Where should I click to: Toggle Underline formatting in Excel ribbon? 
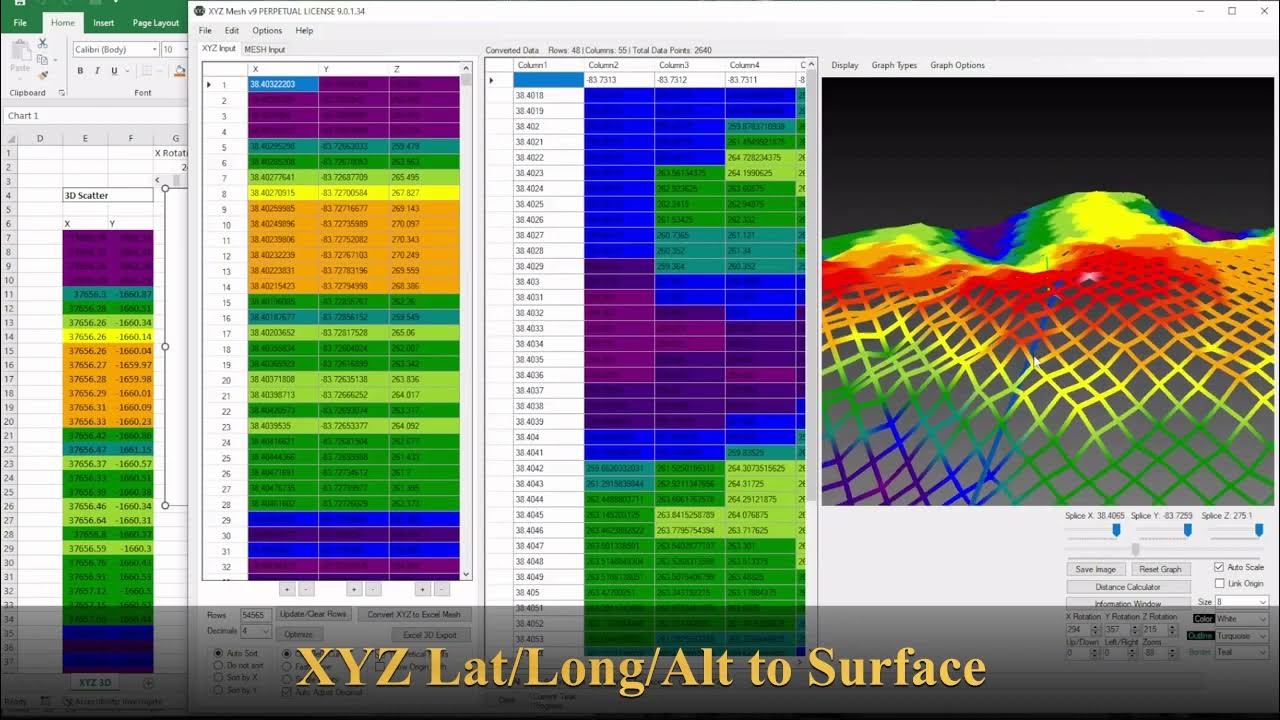(x=114, y=71)
